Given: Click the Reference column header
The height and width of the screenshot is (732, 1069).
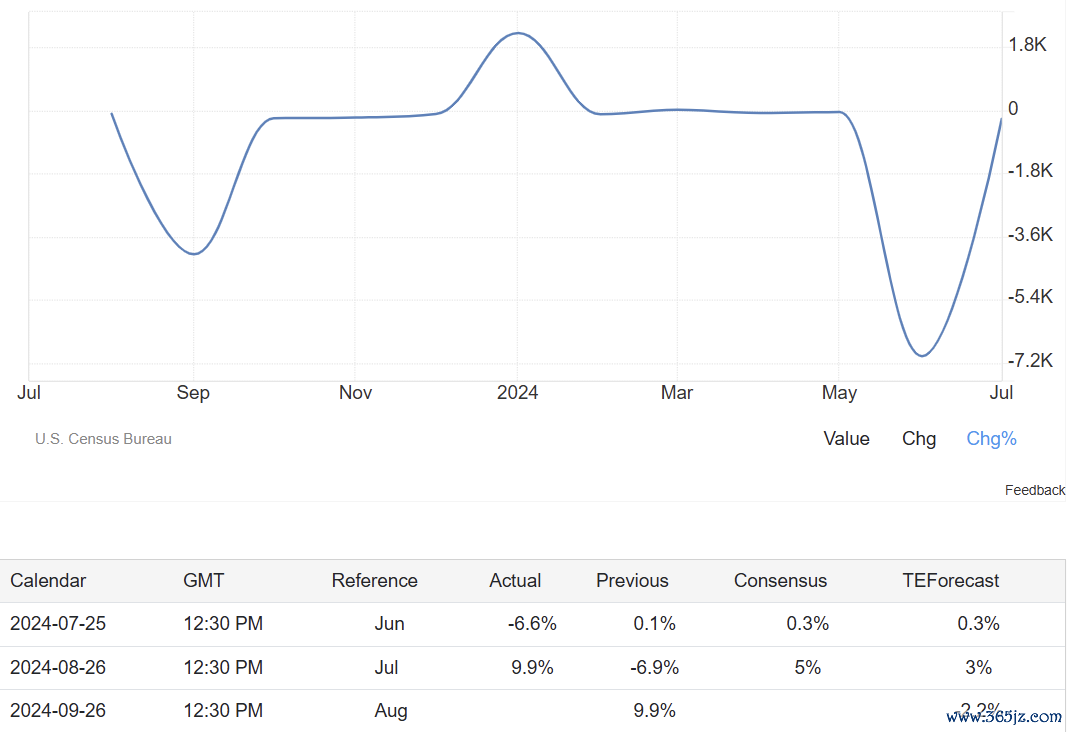Looking at the screenshot, I should (x=374, y=580).
